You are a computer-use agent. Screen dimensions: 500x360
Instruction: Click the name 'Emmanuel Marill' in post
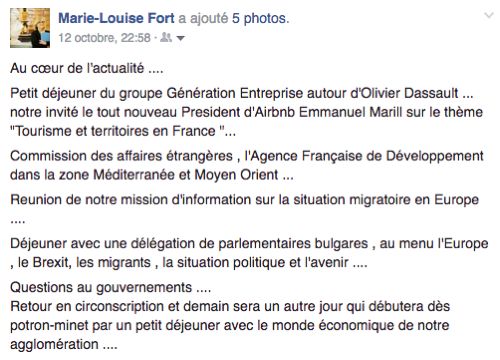[x=351, y=112]
